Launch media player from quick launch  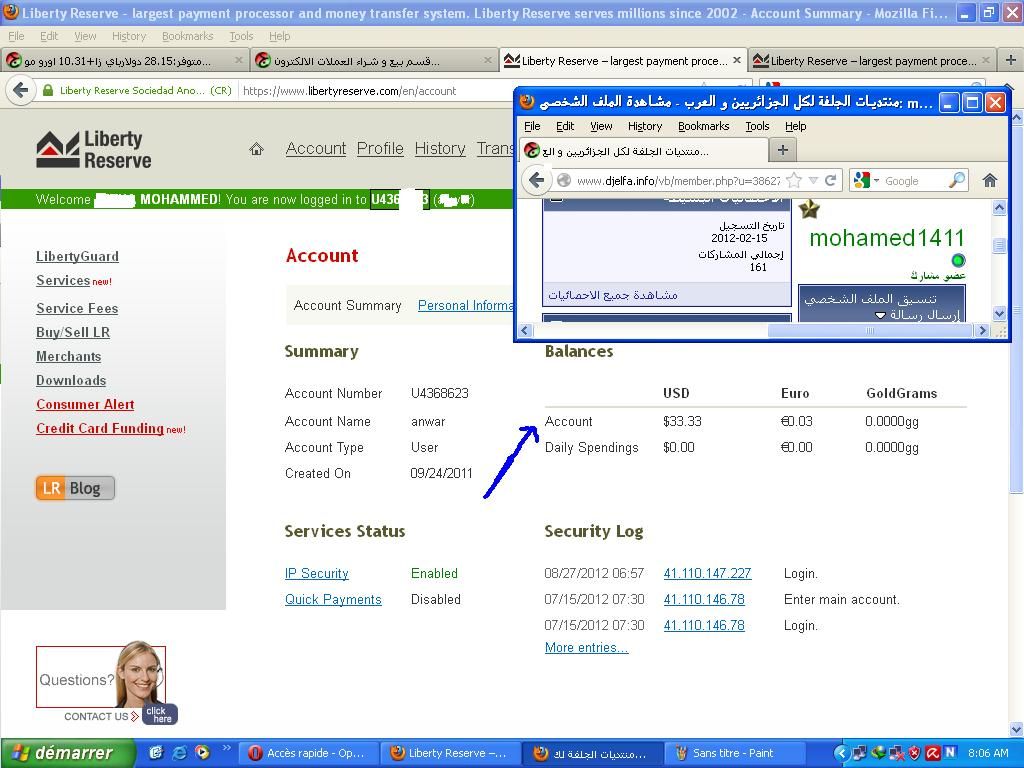coord(202,753)
